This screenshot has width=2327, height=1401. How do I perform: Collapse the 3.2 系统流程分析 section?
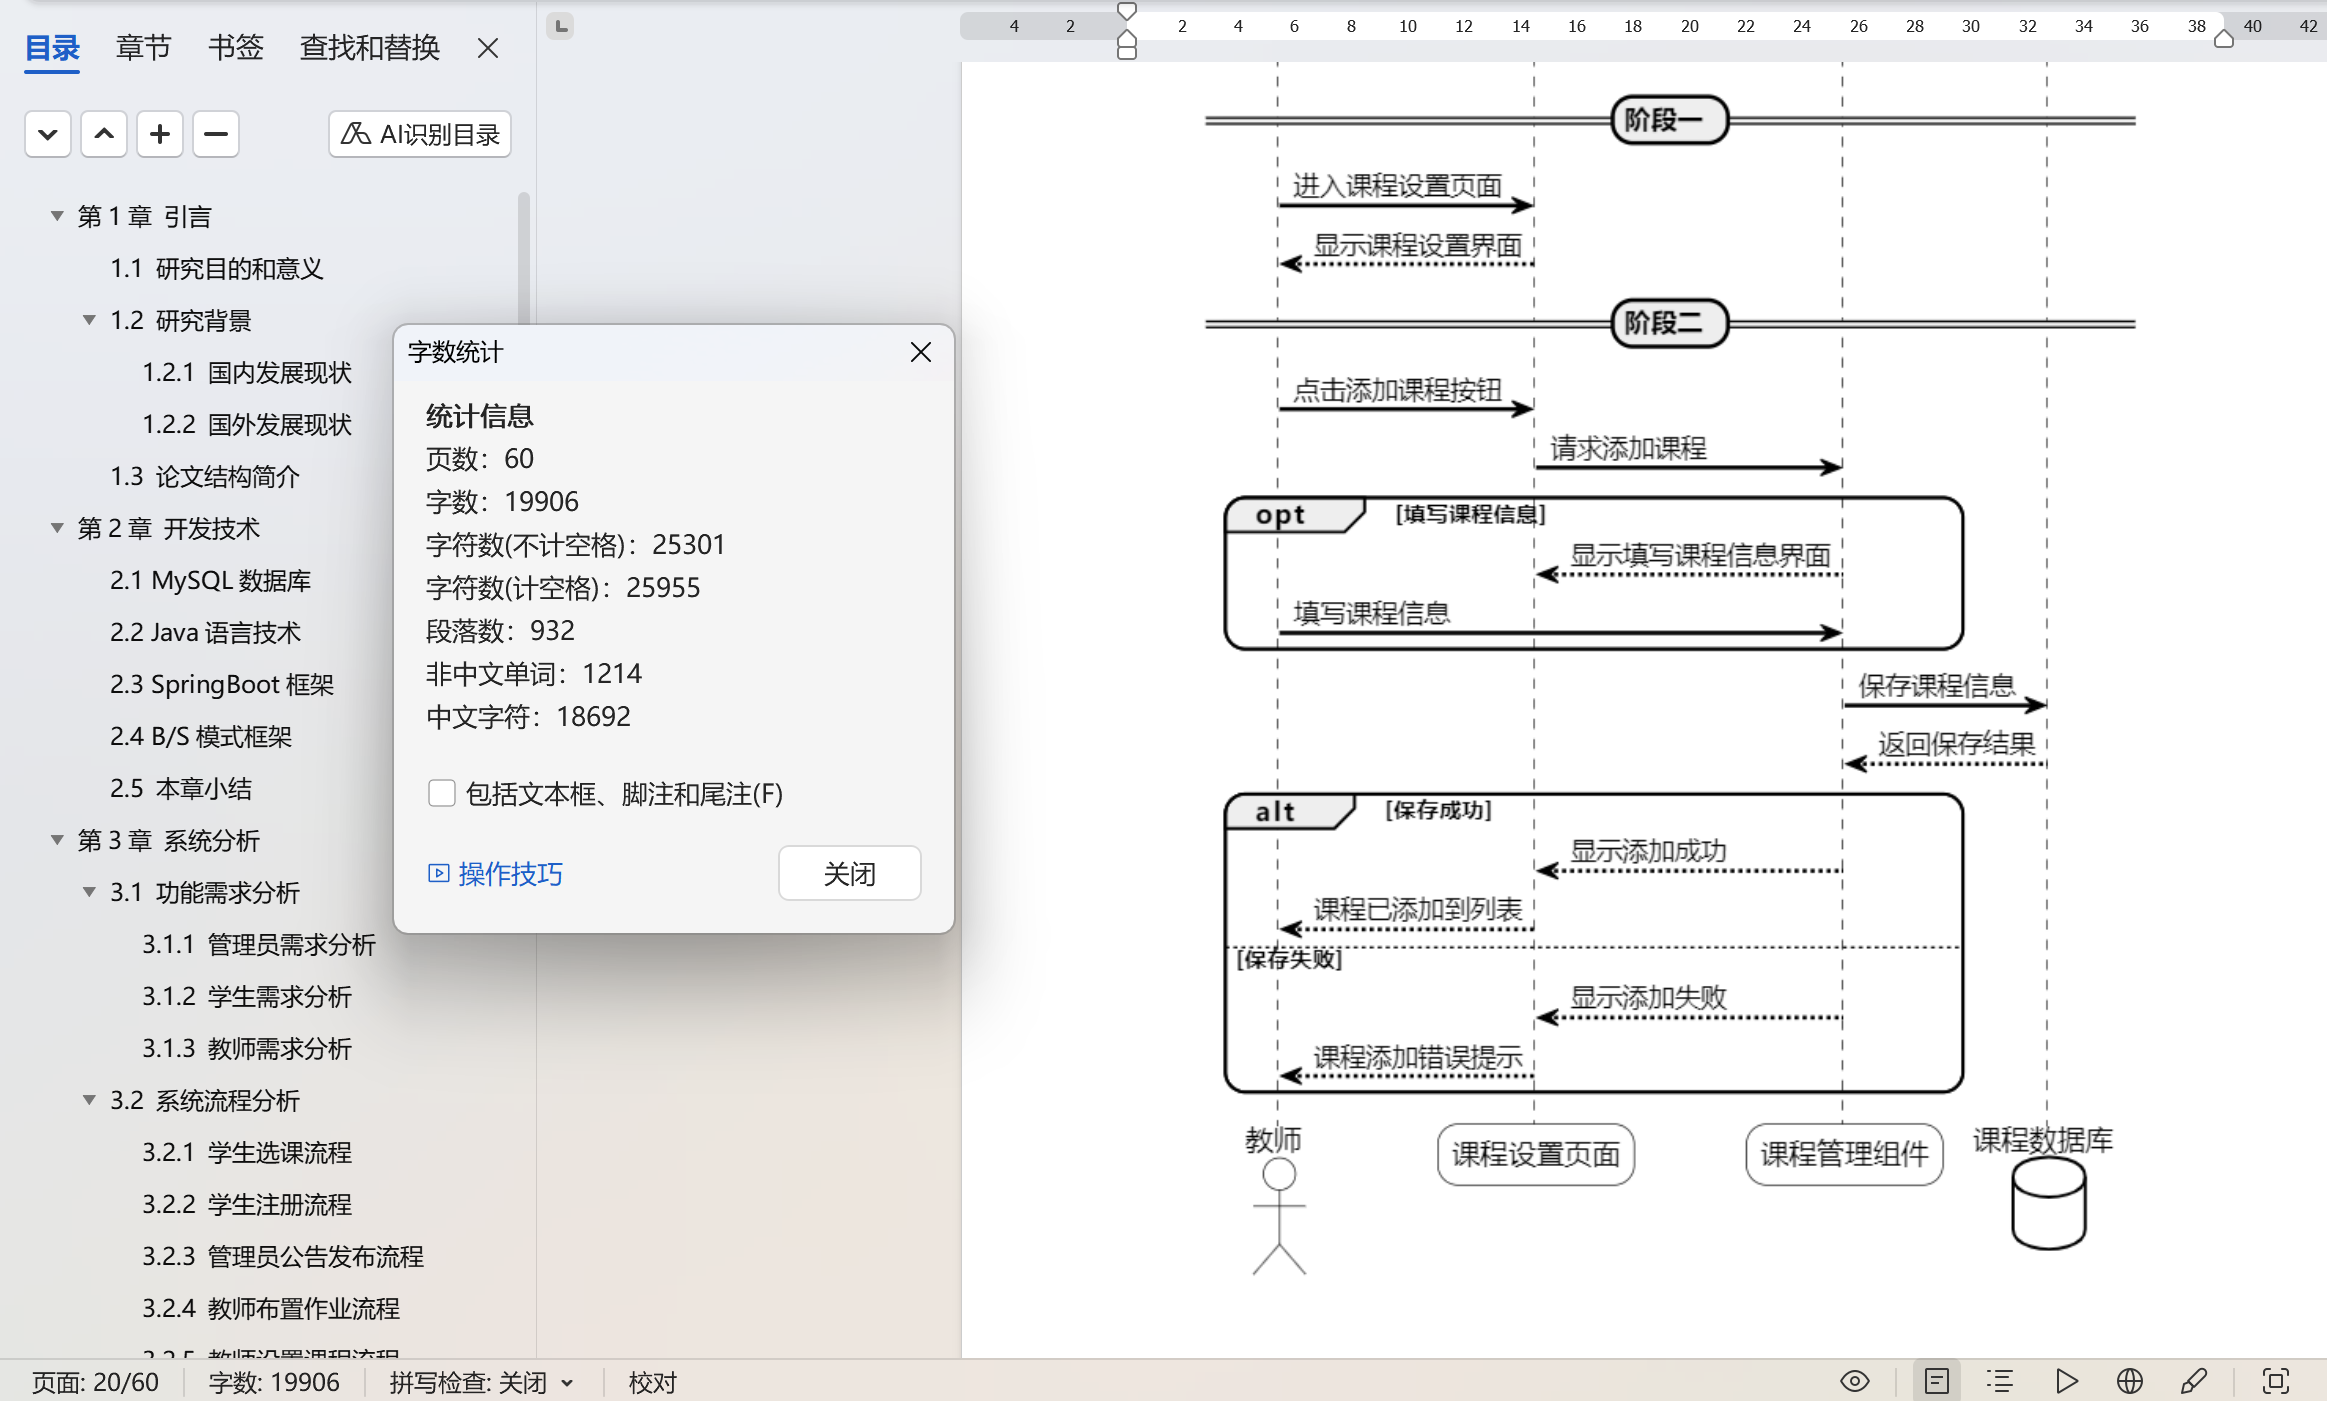tap(89, 1100)
